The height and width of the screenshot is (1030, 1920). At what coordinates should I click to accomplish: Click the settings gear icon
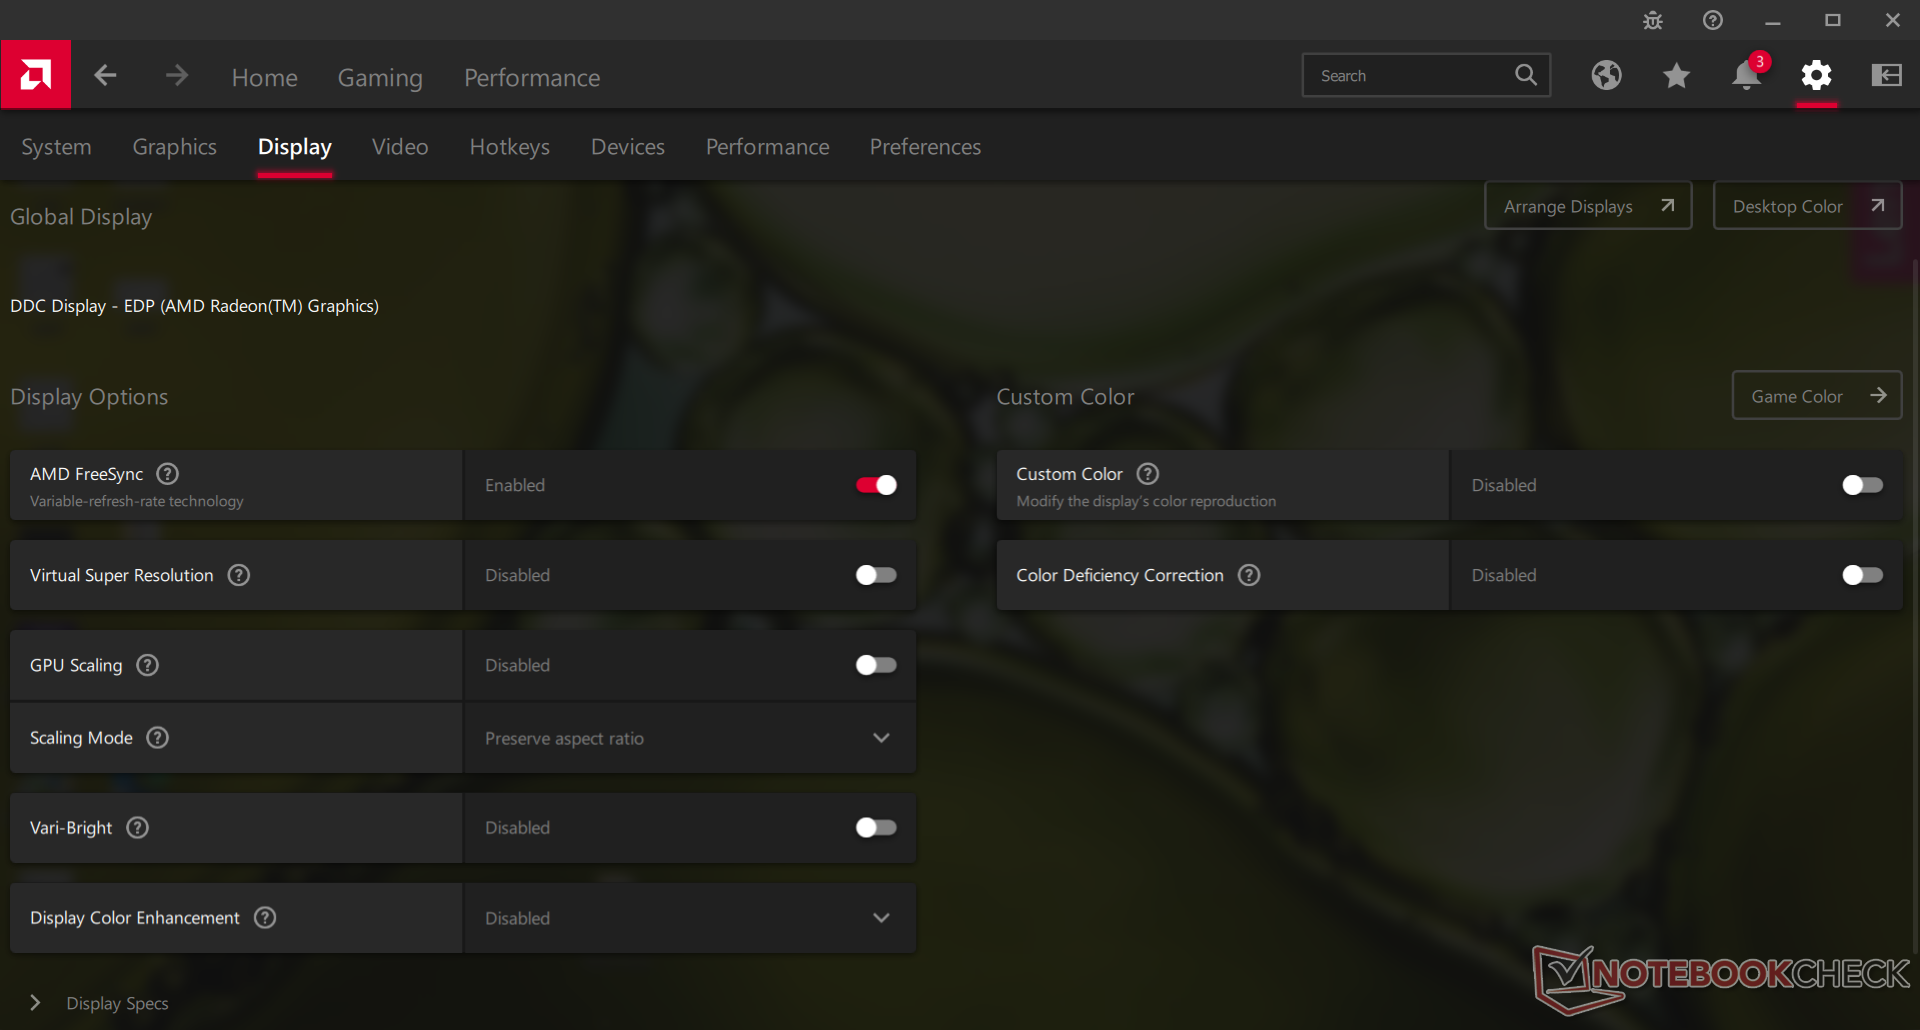point(1816,76)
